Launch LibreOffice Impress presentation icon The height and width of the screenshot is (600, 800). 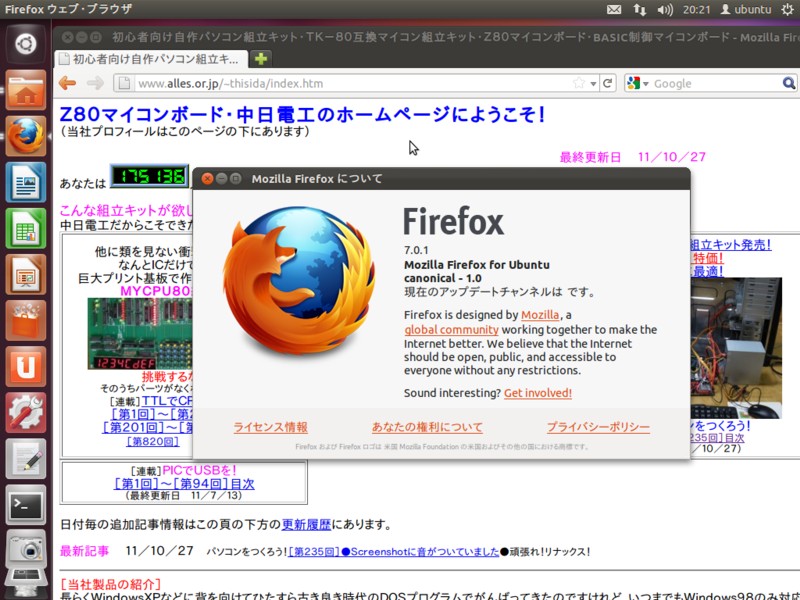click(x=26, y=274)
